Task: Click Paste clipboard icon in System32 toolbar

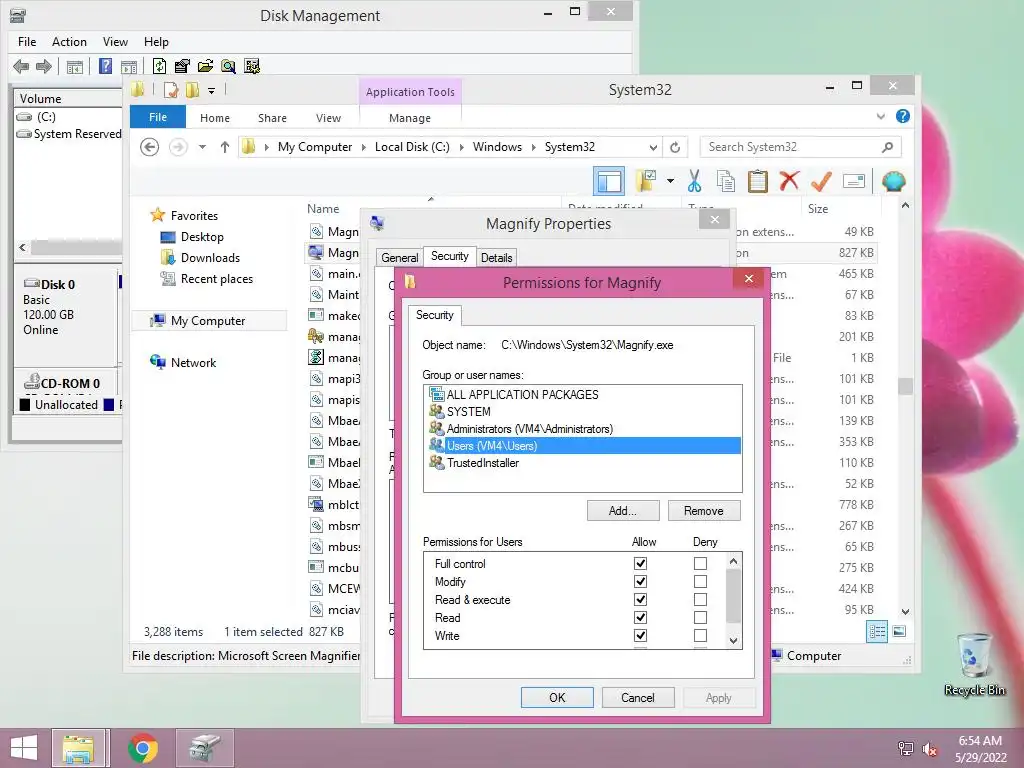Action: click(758, 181)
